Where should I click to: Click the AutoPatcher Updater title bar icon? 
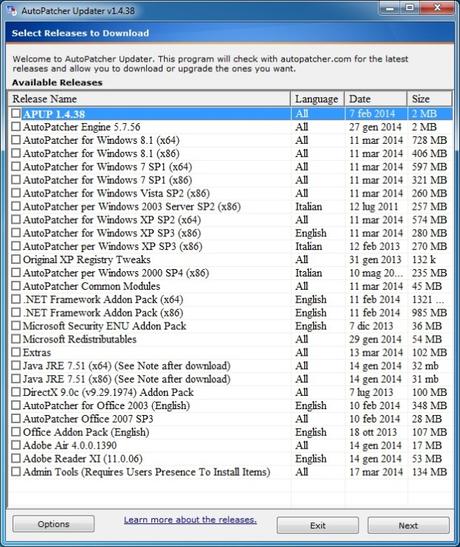(x=11, y=11)
